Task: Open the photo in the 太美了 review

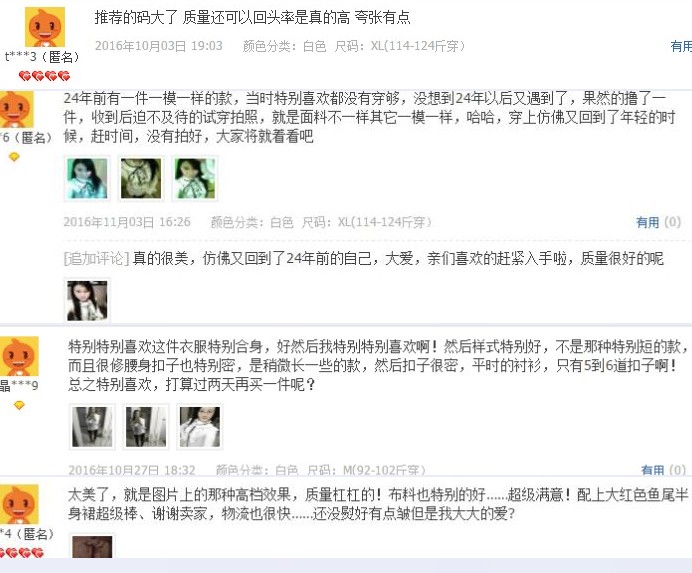Action: coord(92,547)
